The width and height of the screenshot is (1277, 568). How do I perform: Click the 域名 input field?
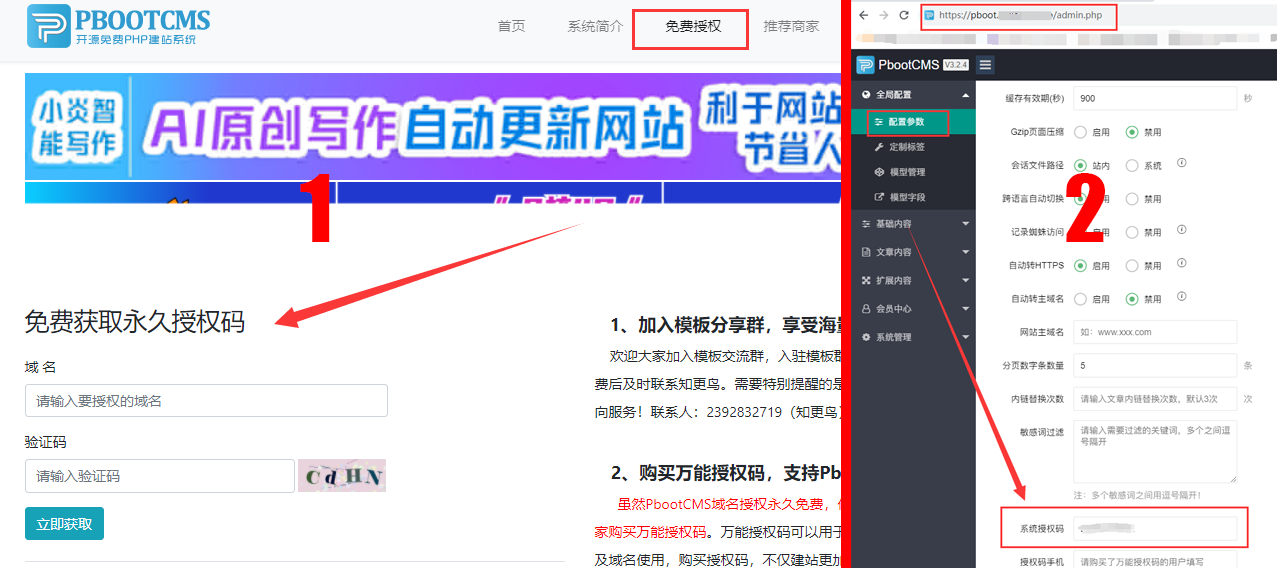206,401
